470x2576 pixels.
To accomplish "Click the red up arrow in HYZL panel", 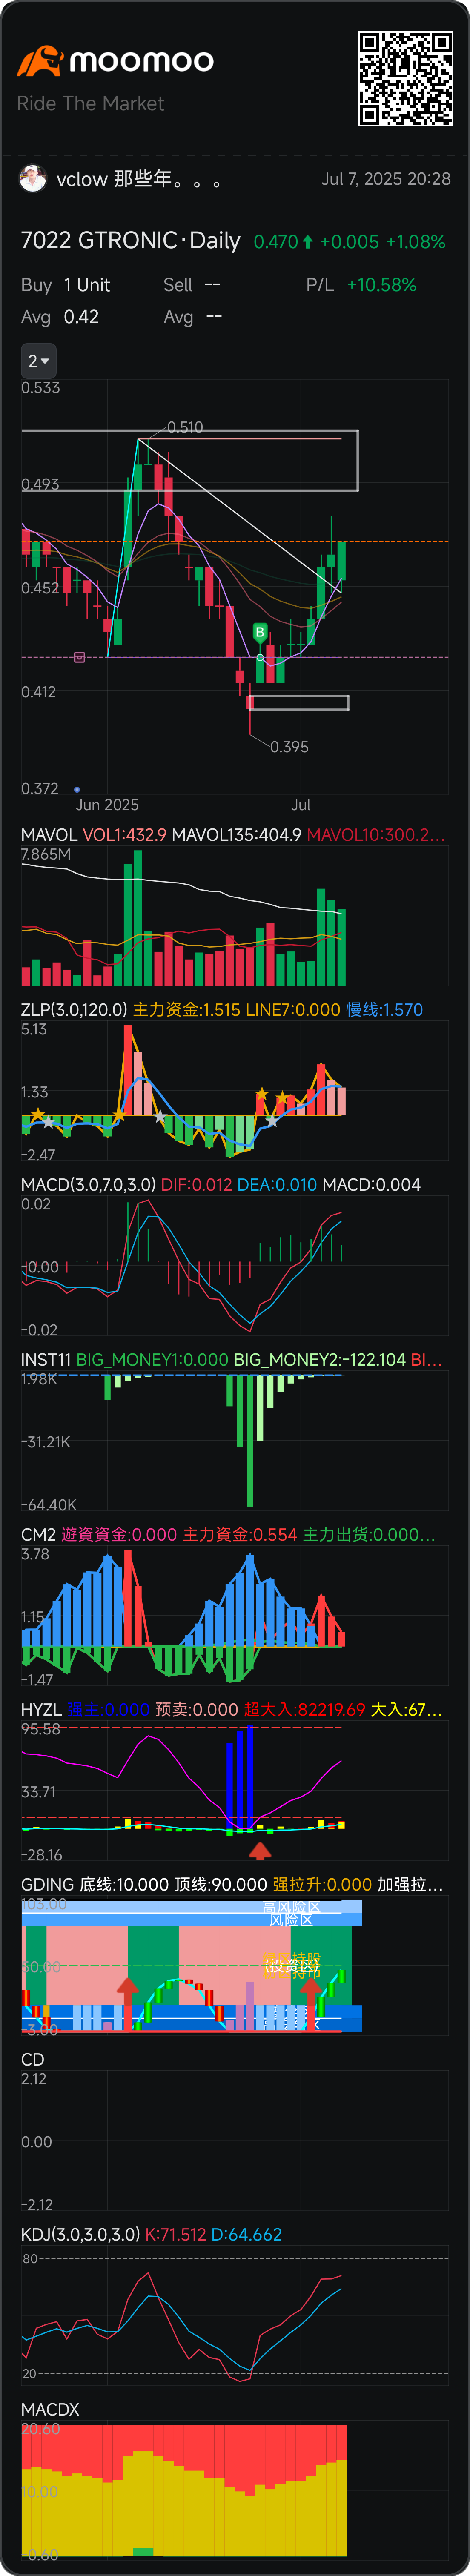I will 260,1851.
